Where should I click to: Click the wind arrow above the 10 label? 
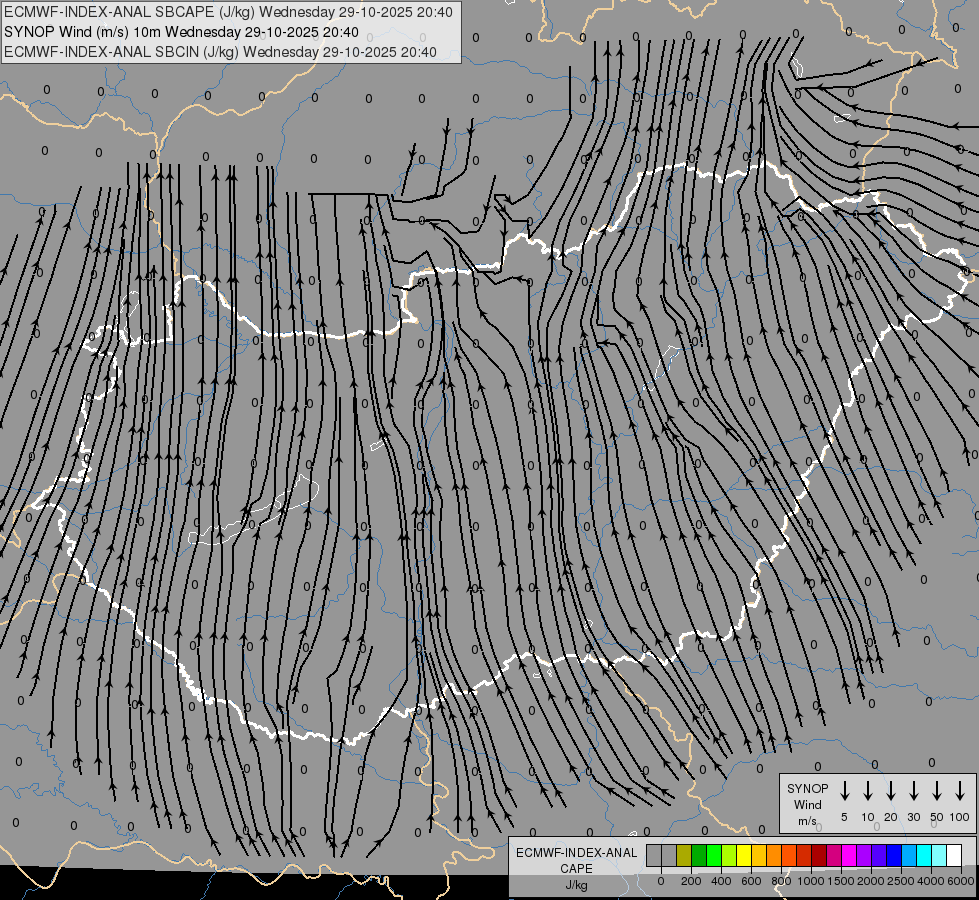coord(868,791)
